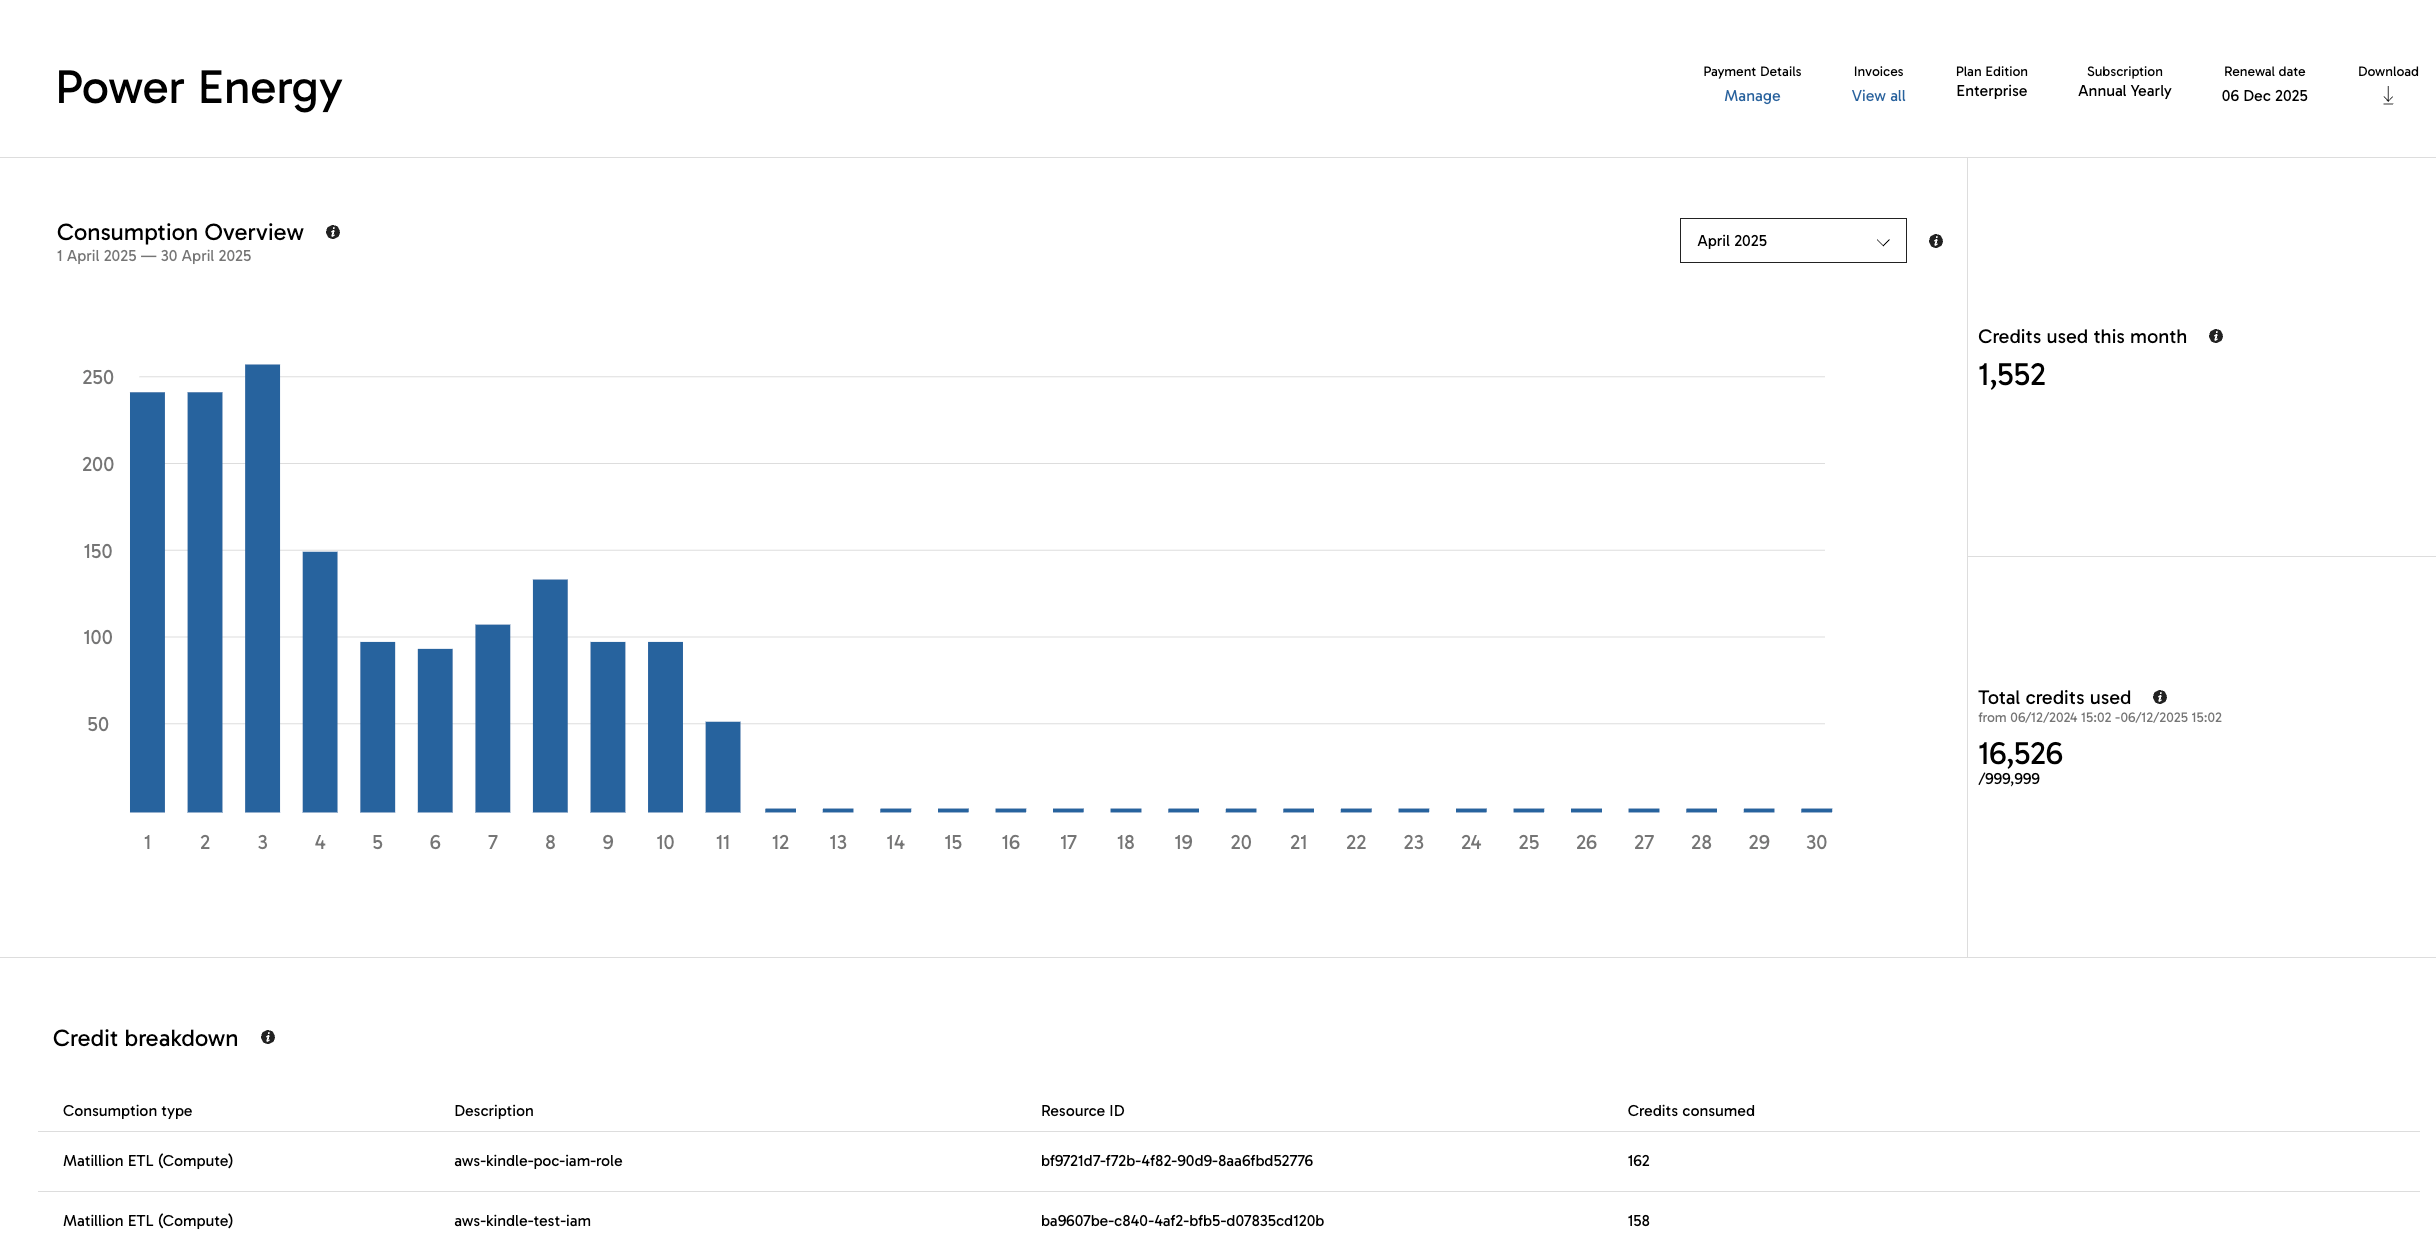Click Resource ID column header
This screenshot has width=2436, height=1243.
pyautogui.click(x=1082, y=1111)
